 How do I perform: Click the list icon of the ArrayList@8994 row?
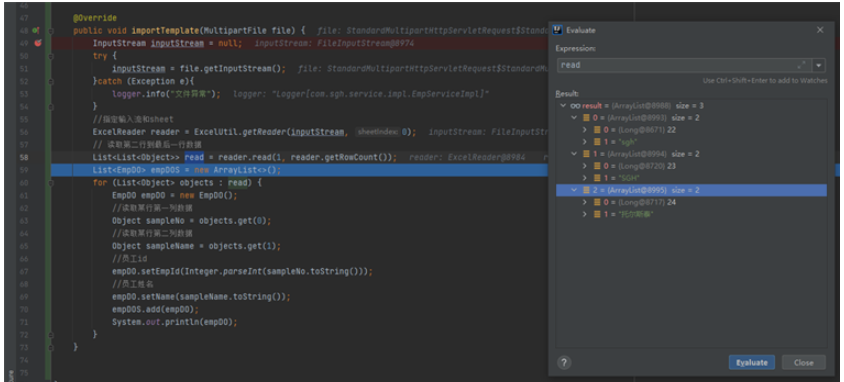pyautogui.click(x=585, y=154)
